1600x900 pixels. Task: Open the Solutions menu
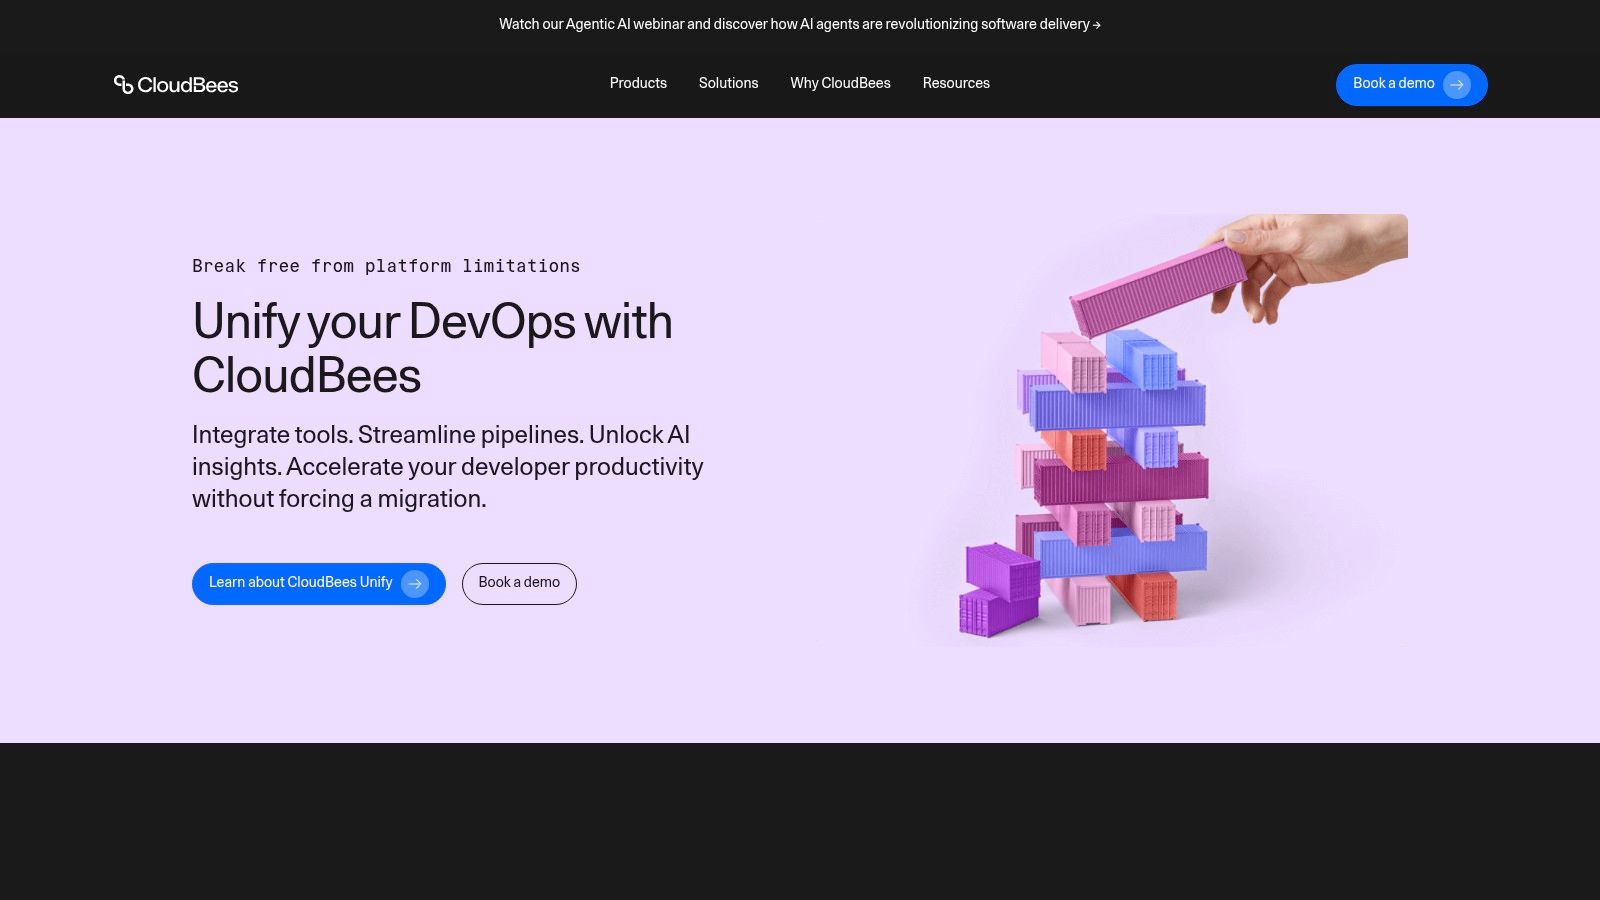tap(728, 83)
